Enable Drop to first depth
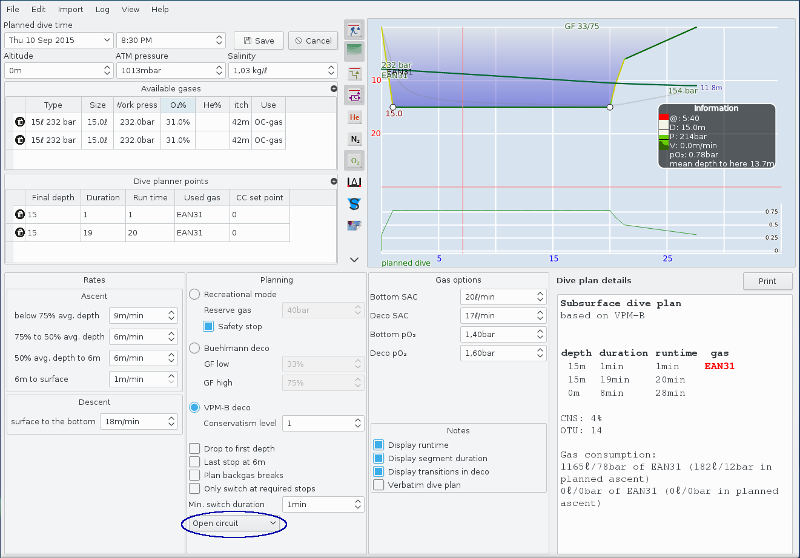The width and height of the screenshot is (800, 558). click(194, 448)
